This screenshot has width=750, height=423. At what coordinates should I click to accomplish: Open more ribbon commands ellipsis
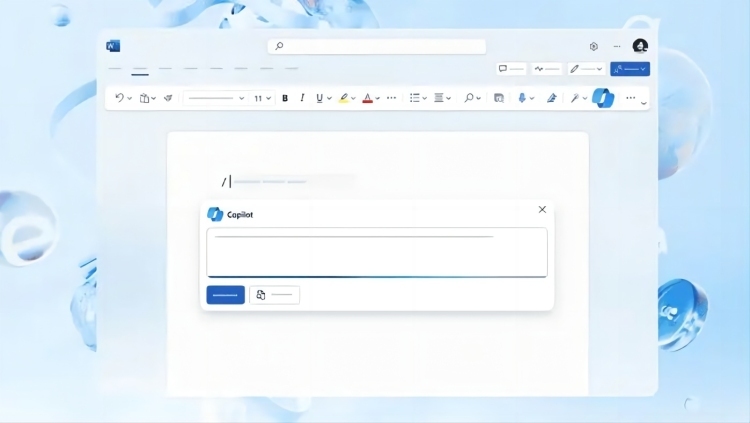tap(630, 98)
